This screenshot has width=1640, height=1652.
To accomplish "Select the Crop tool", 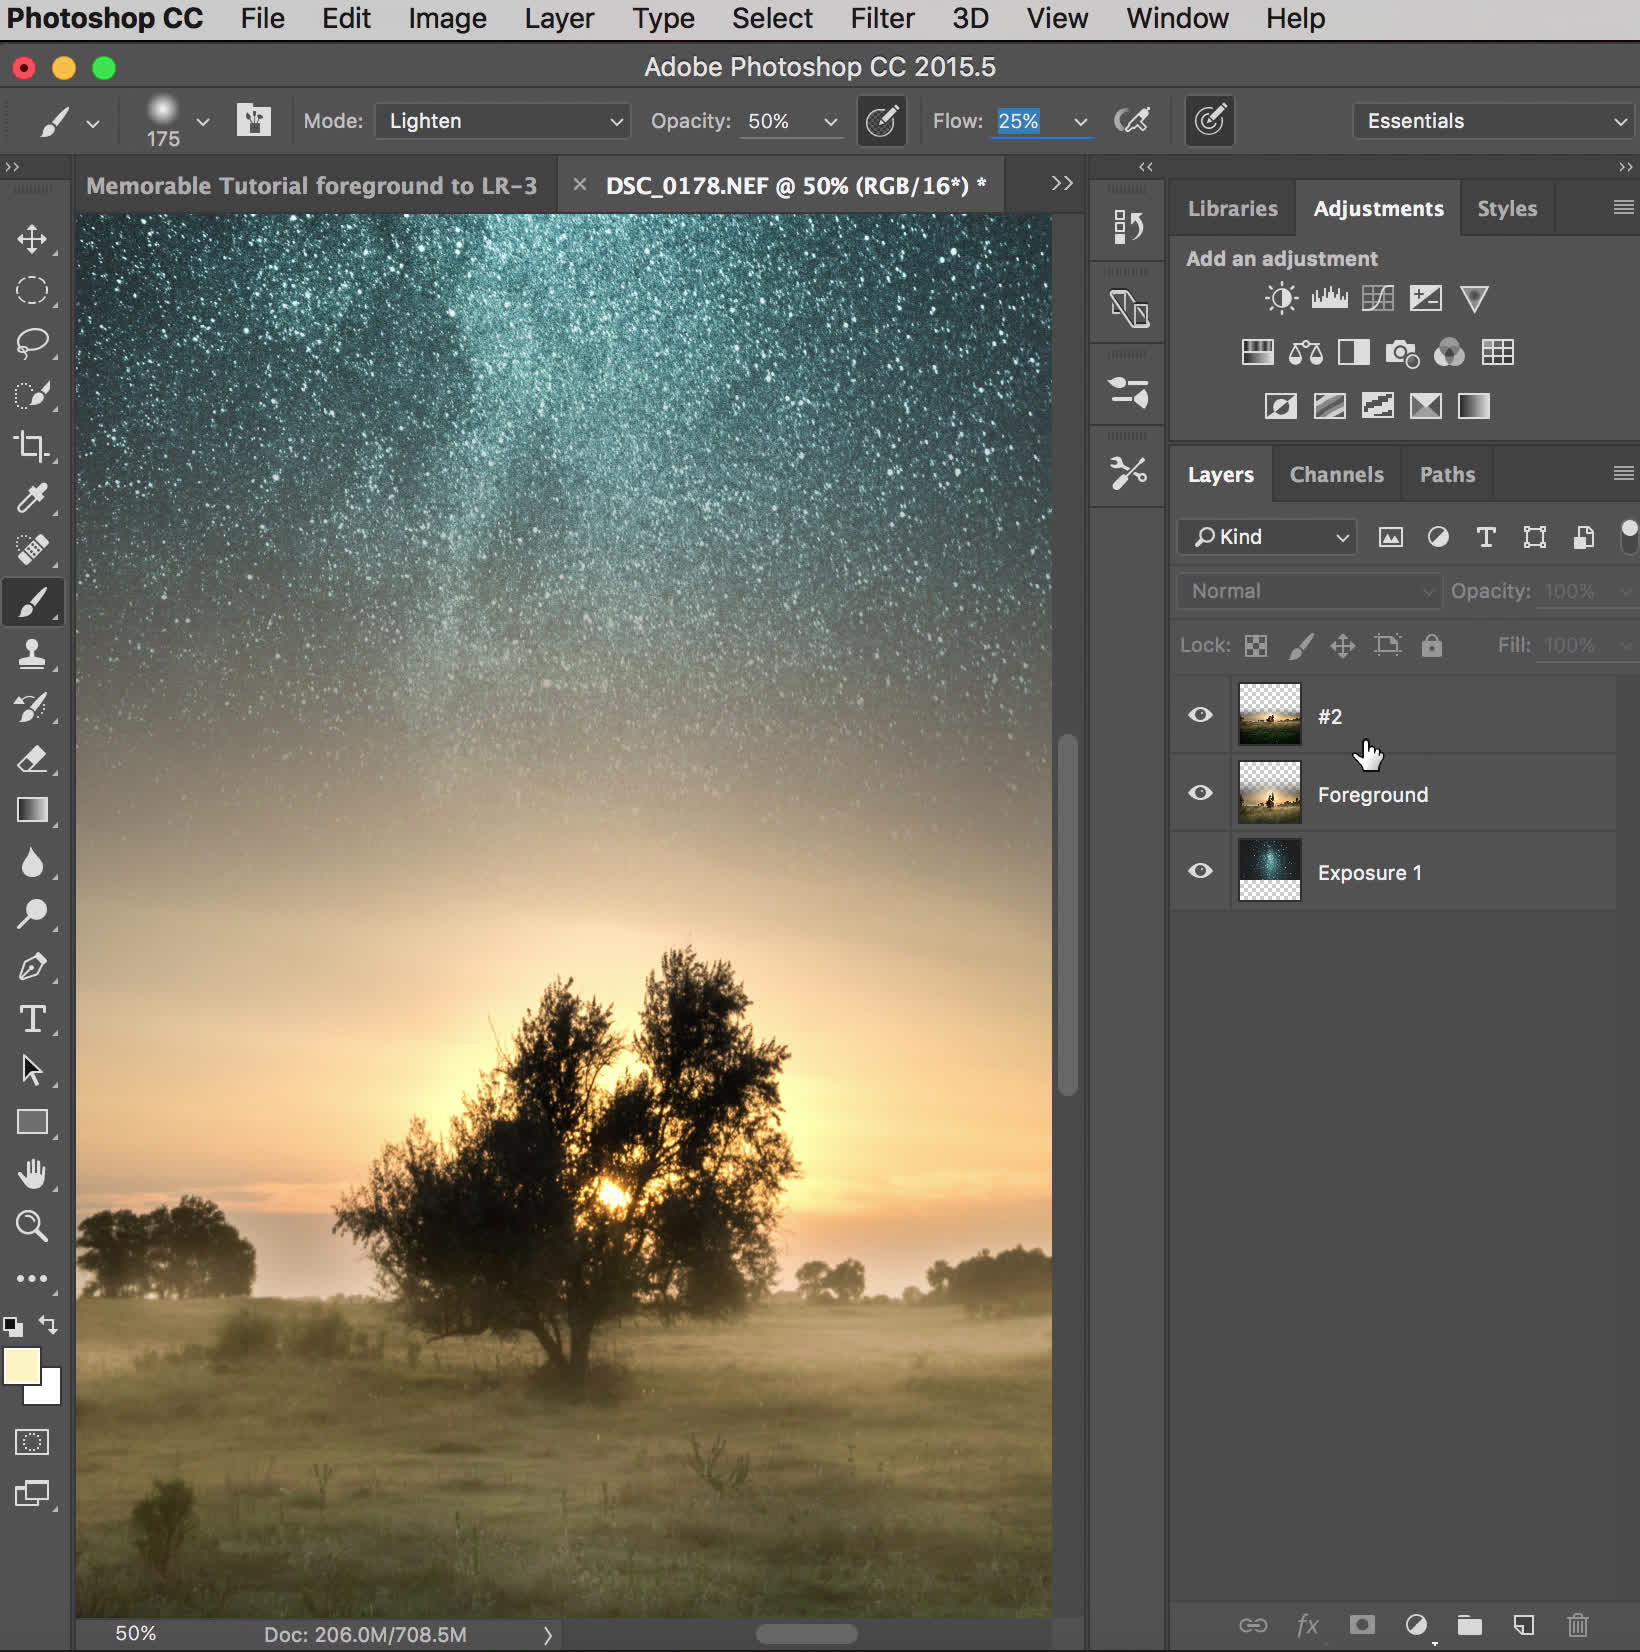I will (32, 446).
